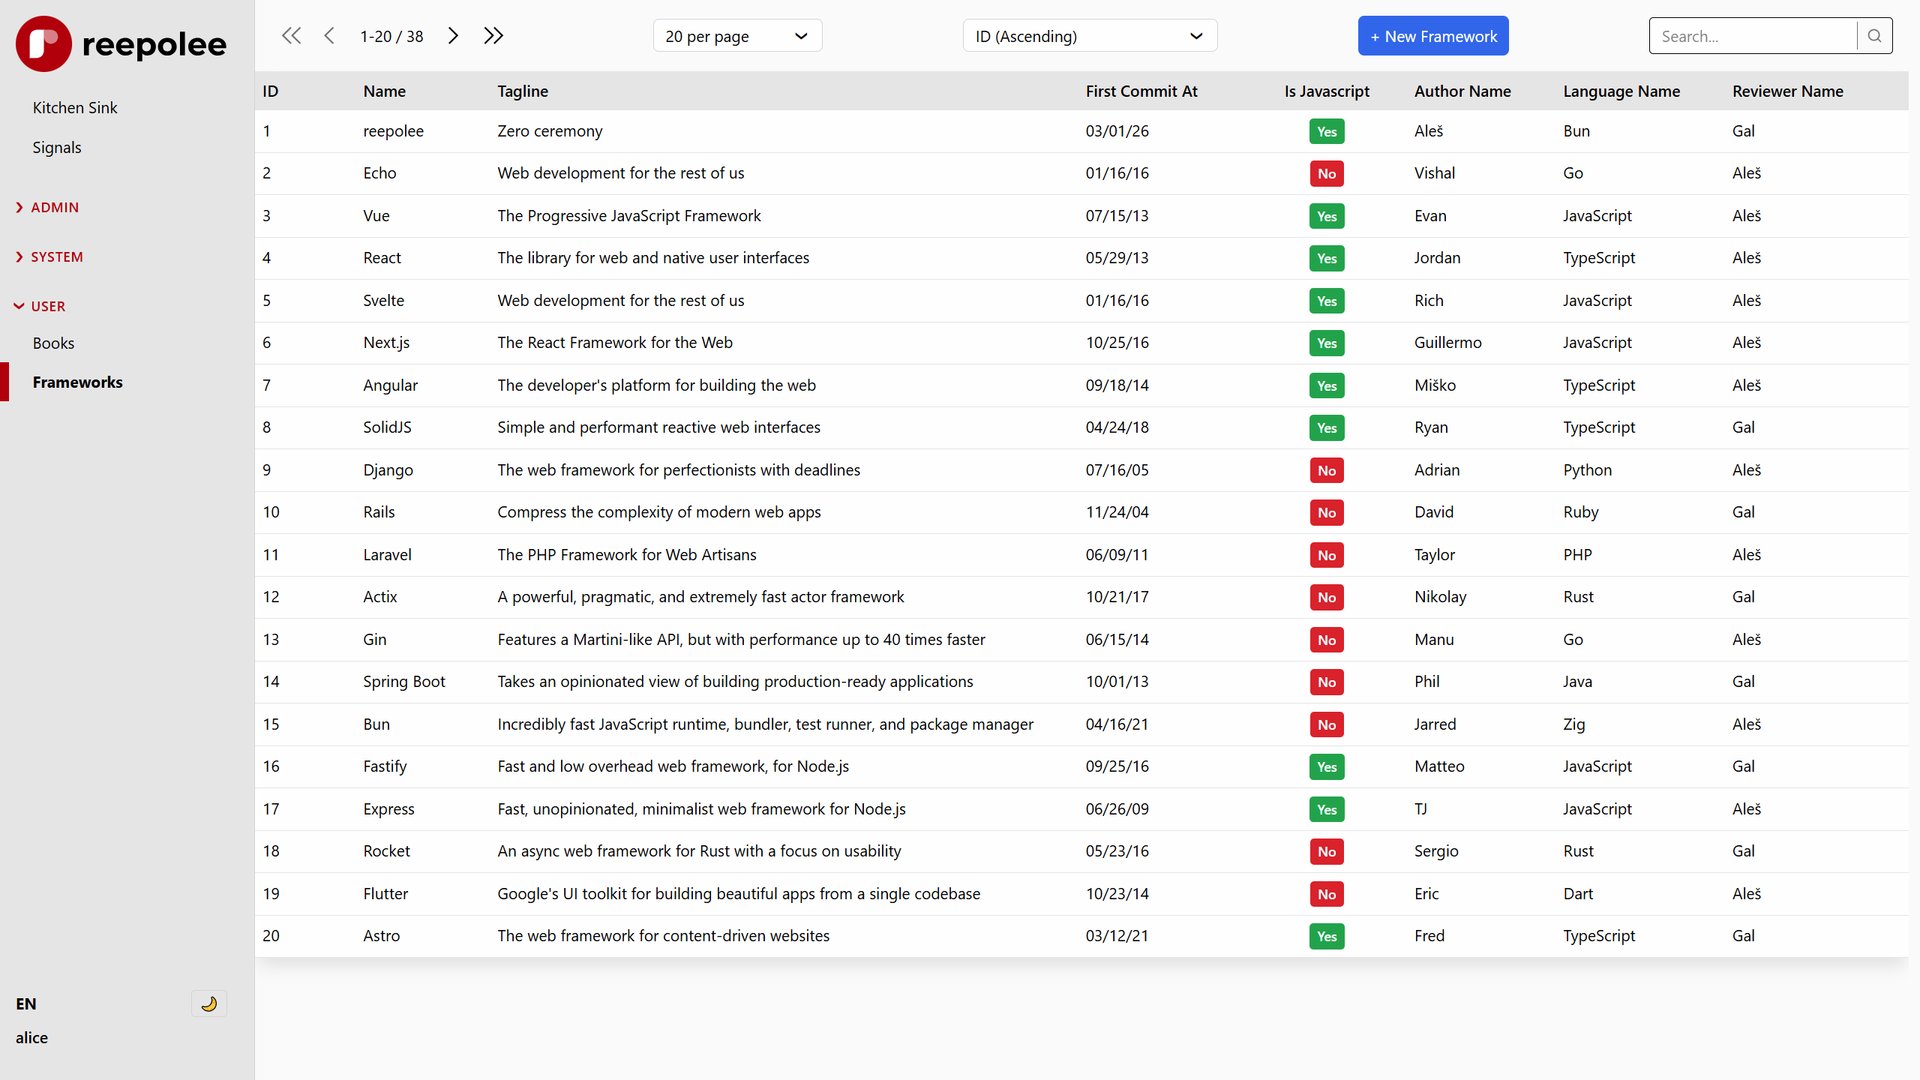The height and width of the screenshot is (1080, 1920).
Task: Click the New Framework button
Action: [1433, 36]
